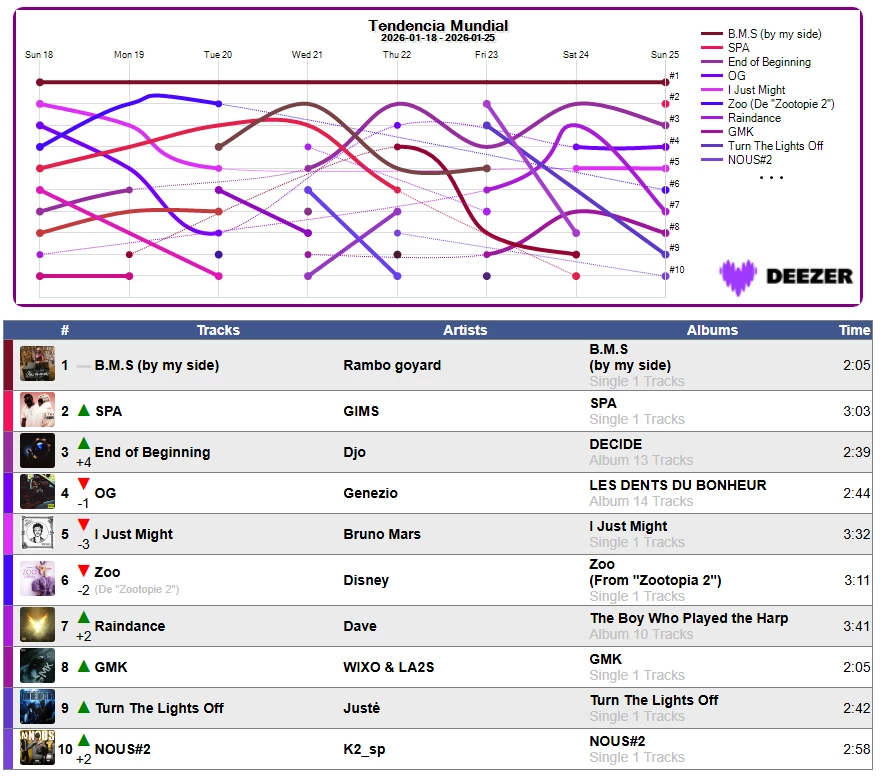Open the SPA cover art thumbnail
The height and width of the screenshot is (776, 884).
(37, 410)
